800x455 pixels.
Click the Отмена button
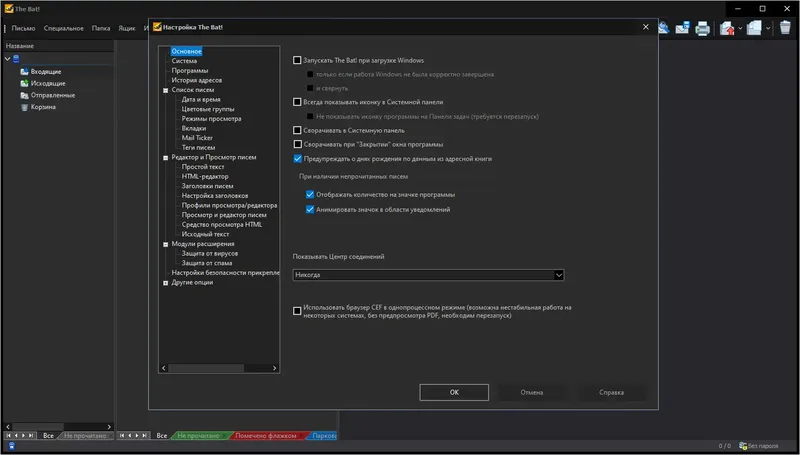pyautogui.click(x=532, y=392)
